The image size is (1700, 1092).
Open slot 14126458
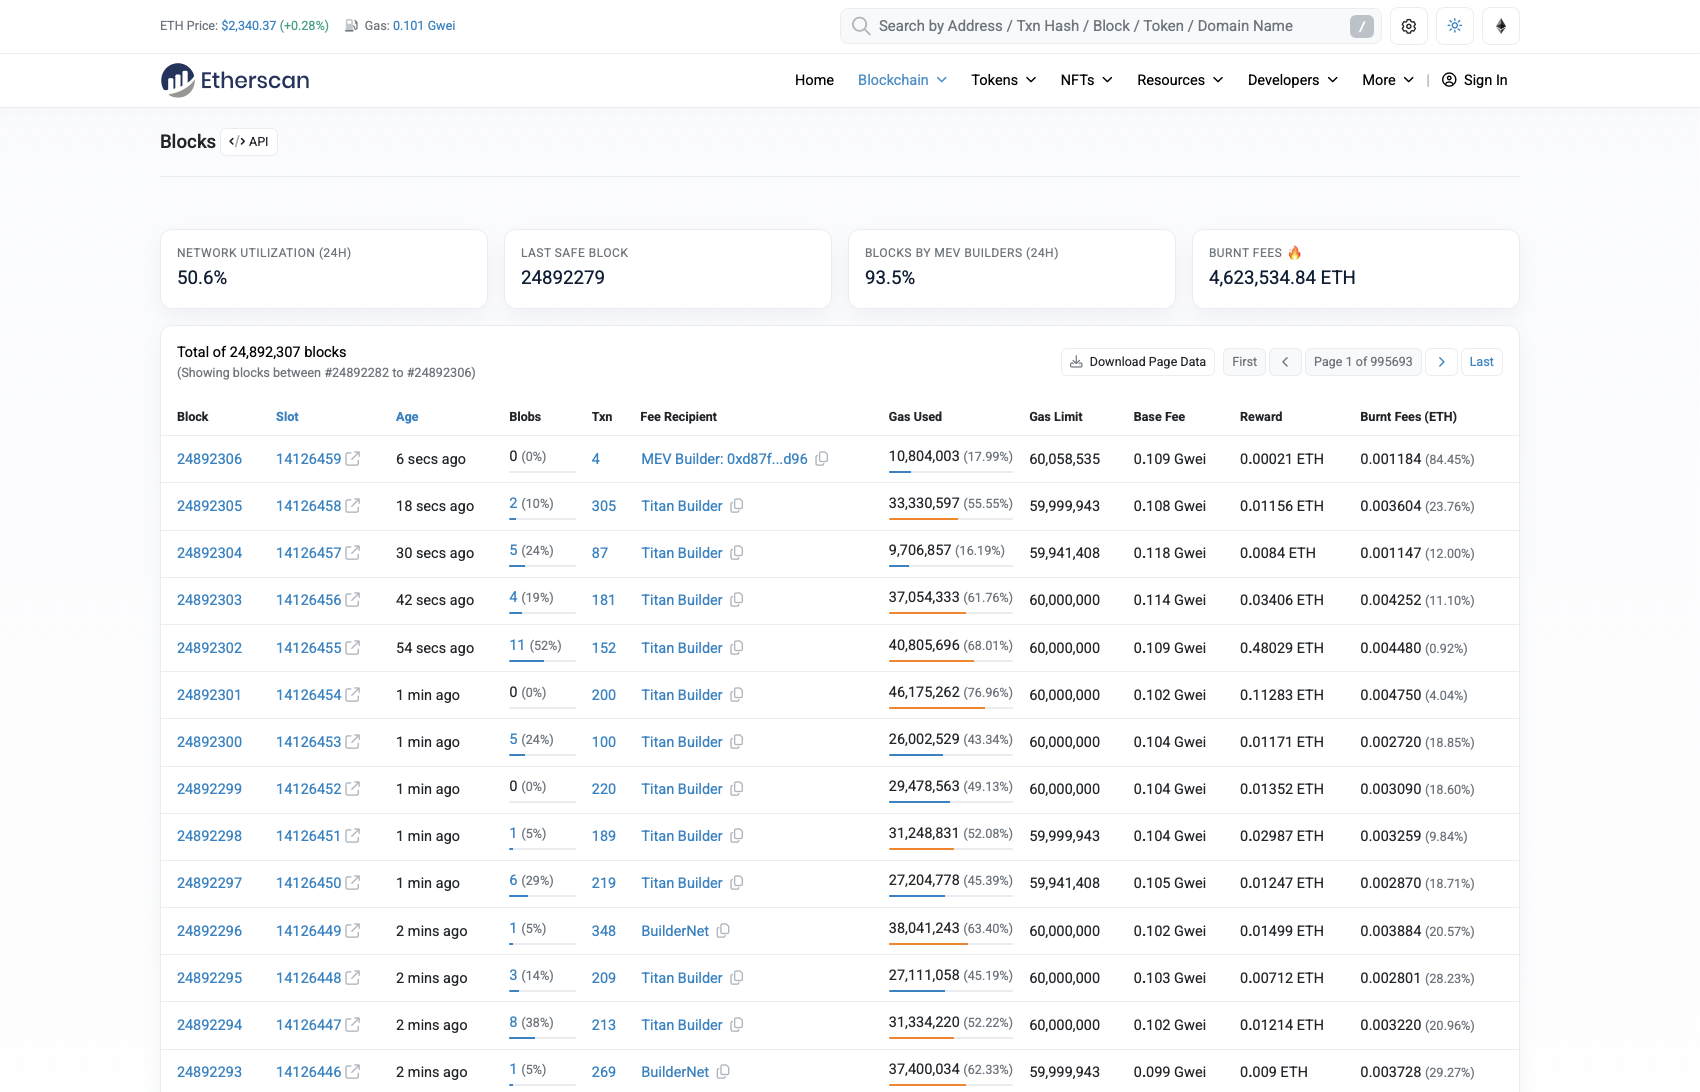pos(308,506)
